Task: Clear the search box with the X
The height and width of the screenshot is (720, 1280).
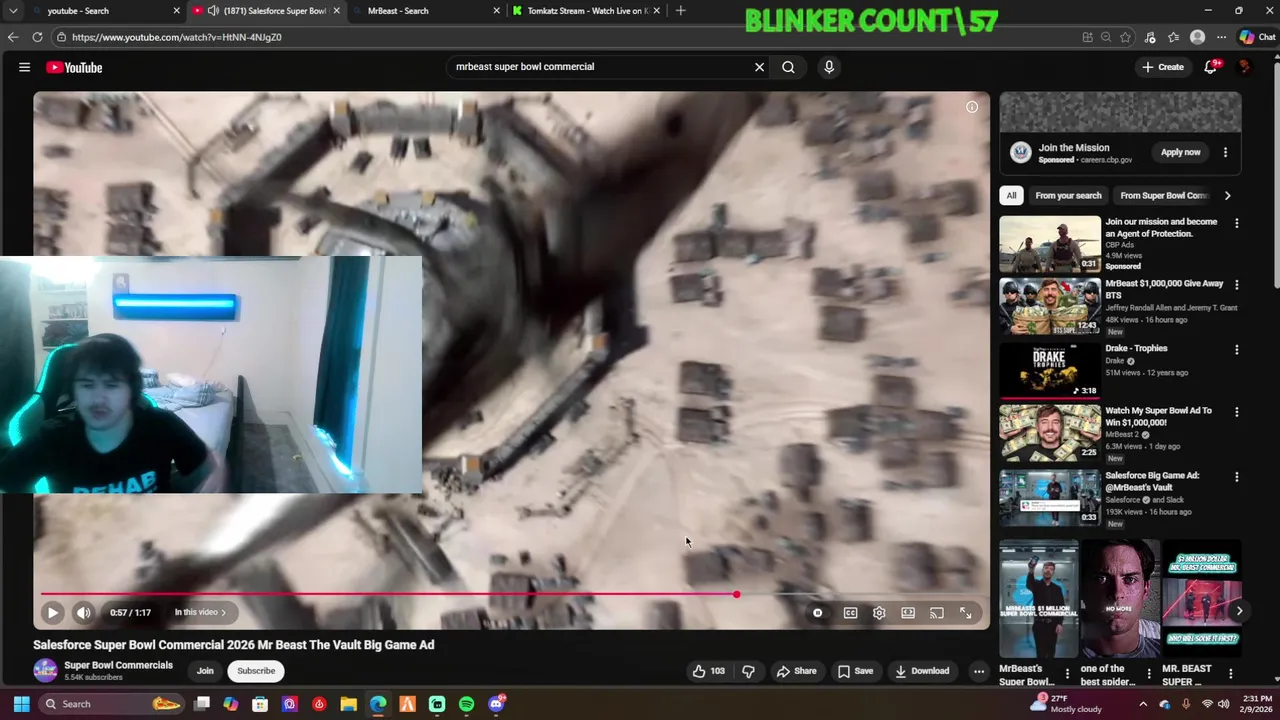Action: click(759, 67)
